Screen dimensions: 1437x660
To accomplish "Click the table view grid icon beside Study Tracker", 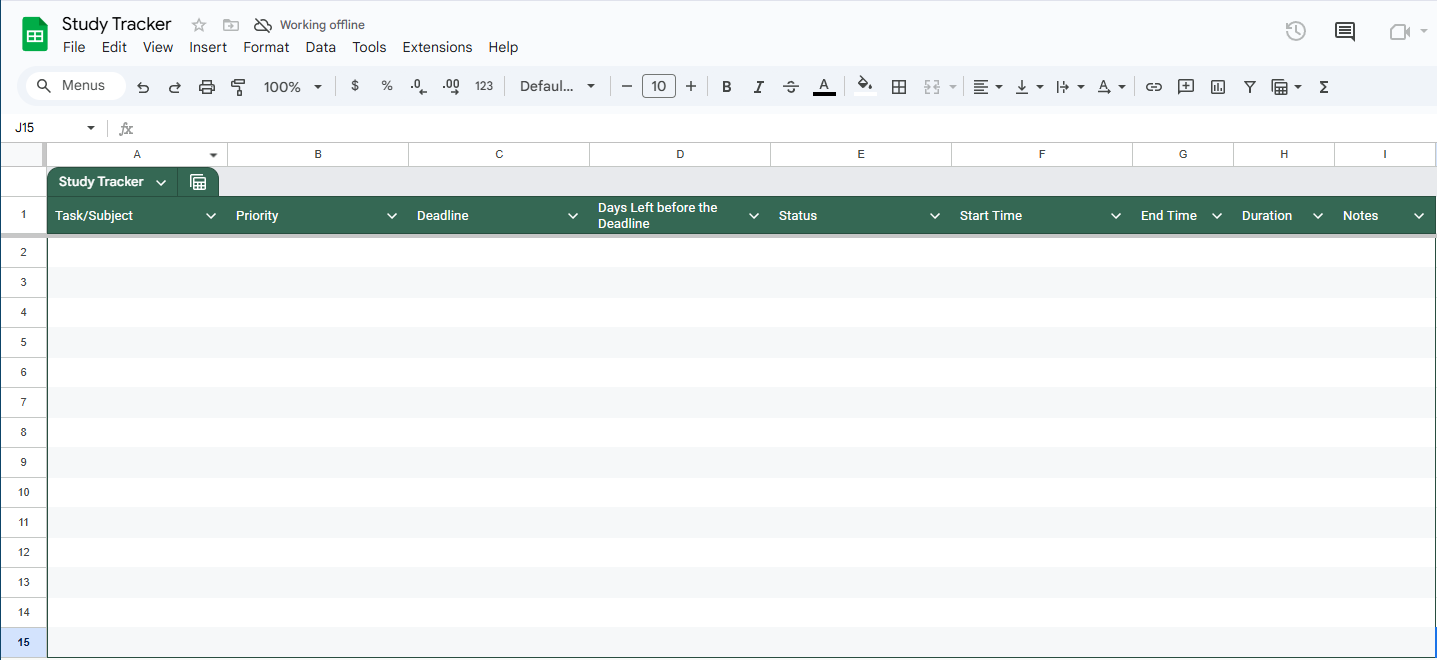I will (198, 182).
